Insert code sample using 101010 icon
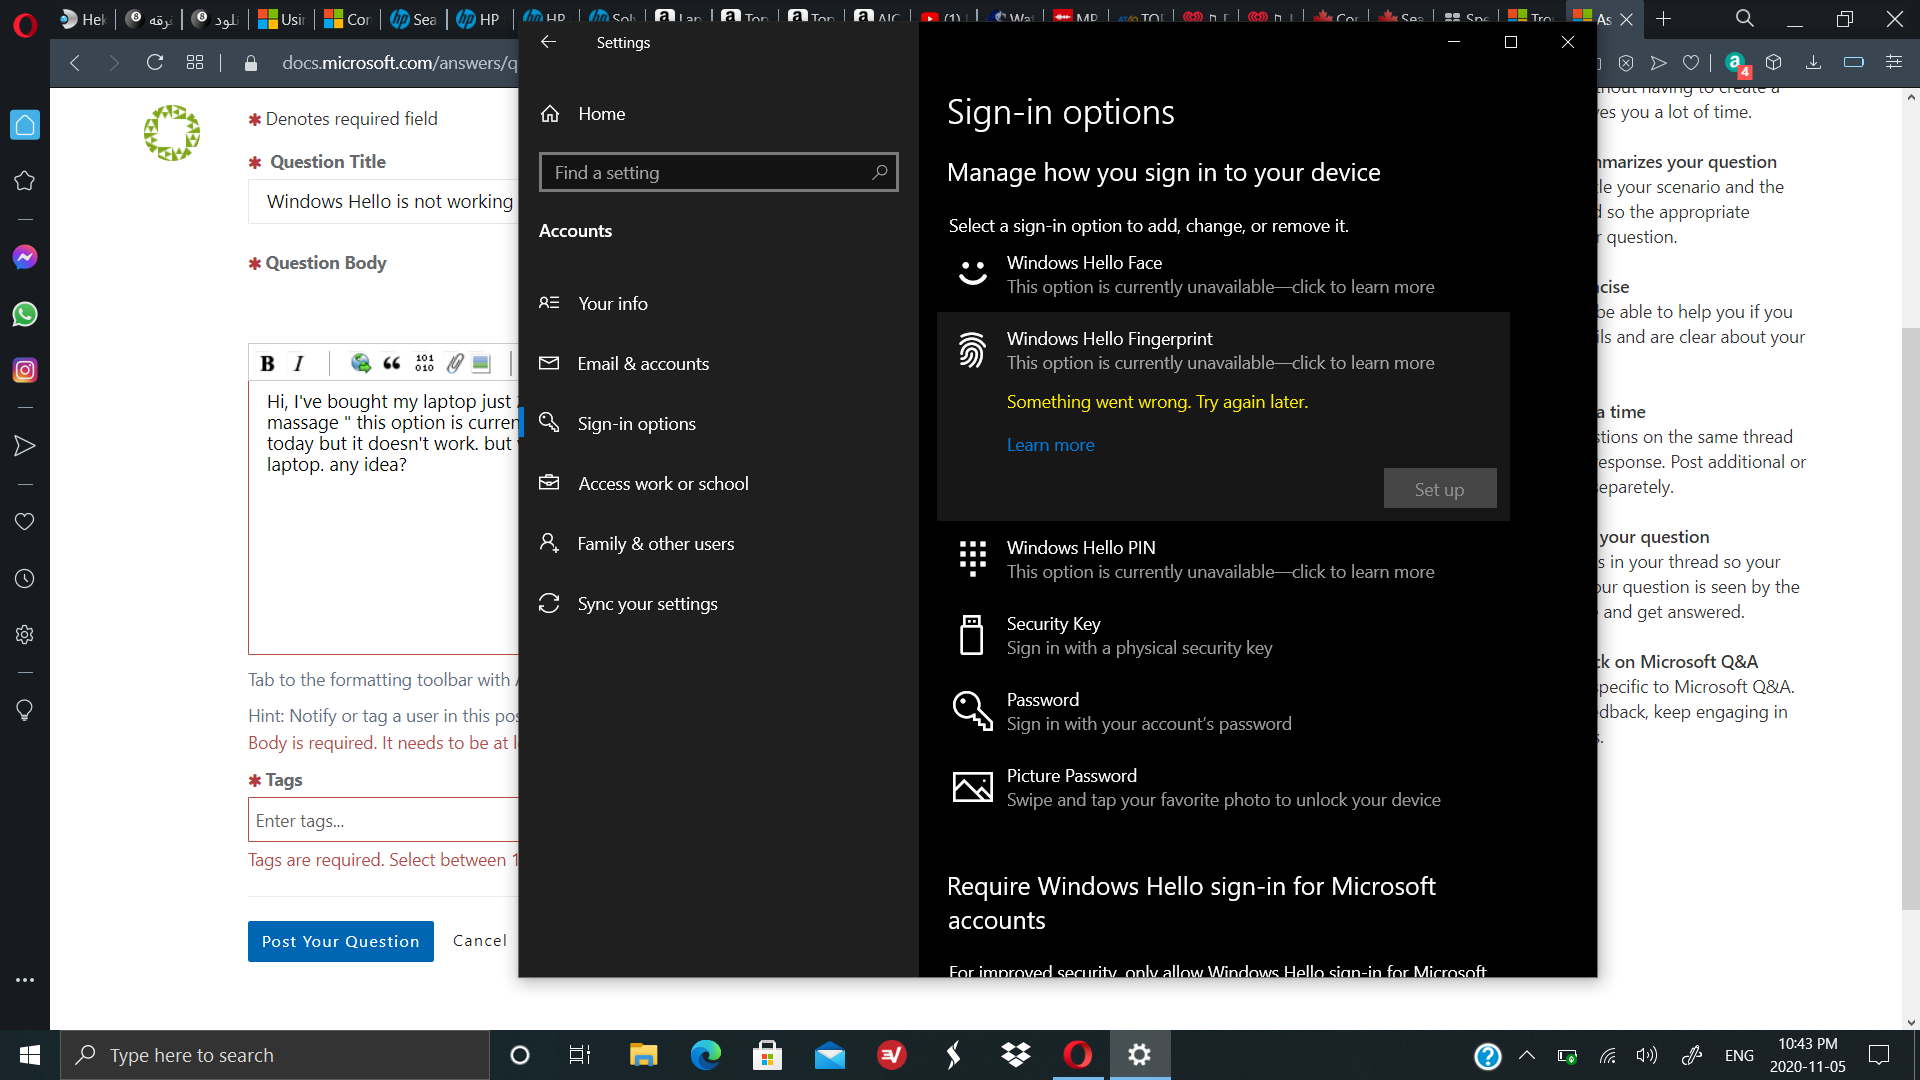 [424, 363]
